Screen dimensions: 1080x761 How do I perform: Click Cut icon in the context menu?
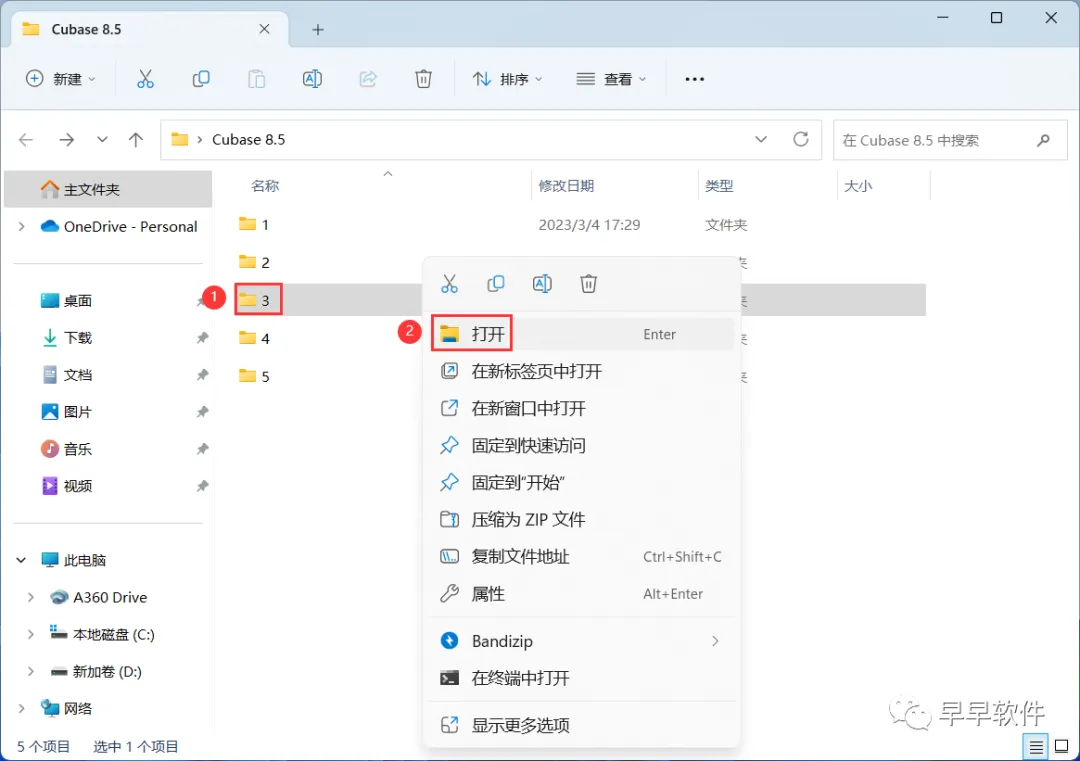449,283
